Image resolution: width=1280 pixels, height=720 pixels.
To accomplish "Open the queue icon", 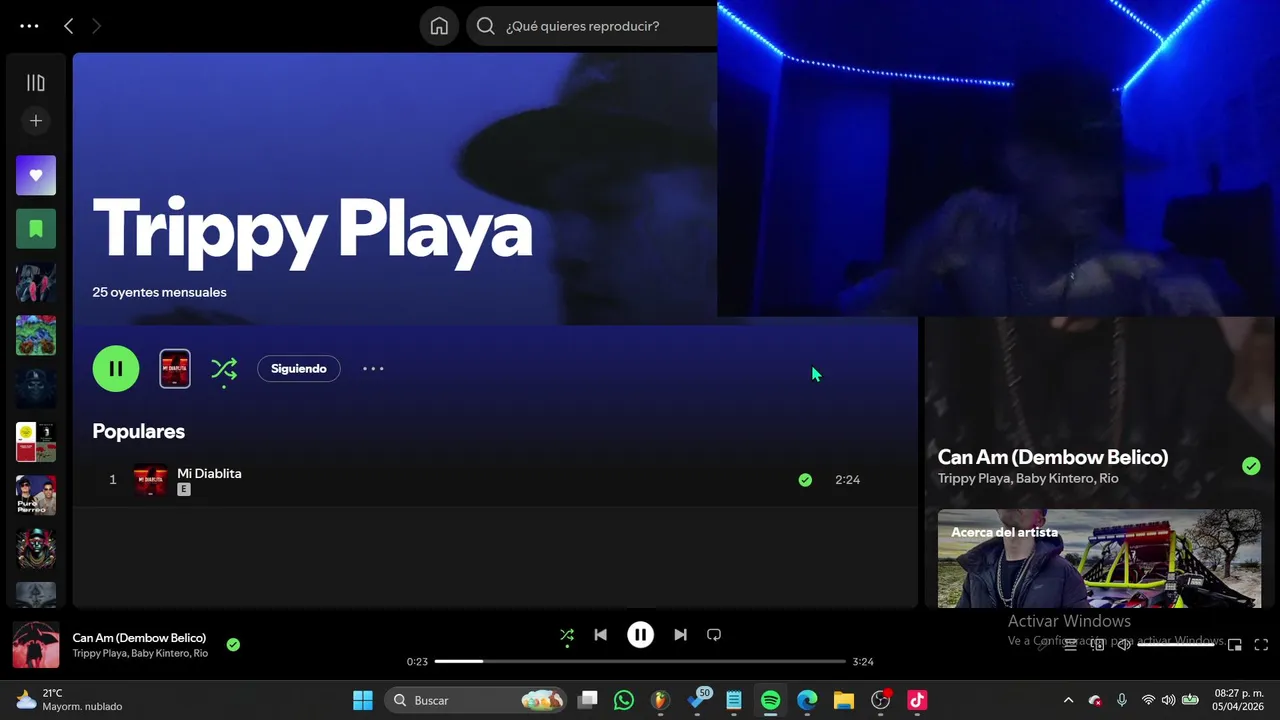I will [x=1070, y=645].
